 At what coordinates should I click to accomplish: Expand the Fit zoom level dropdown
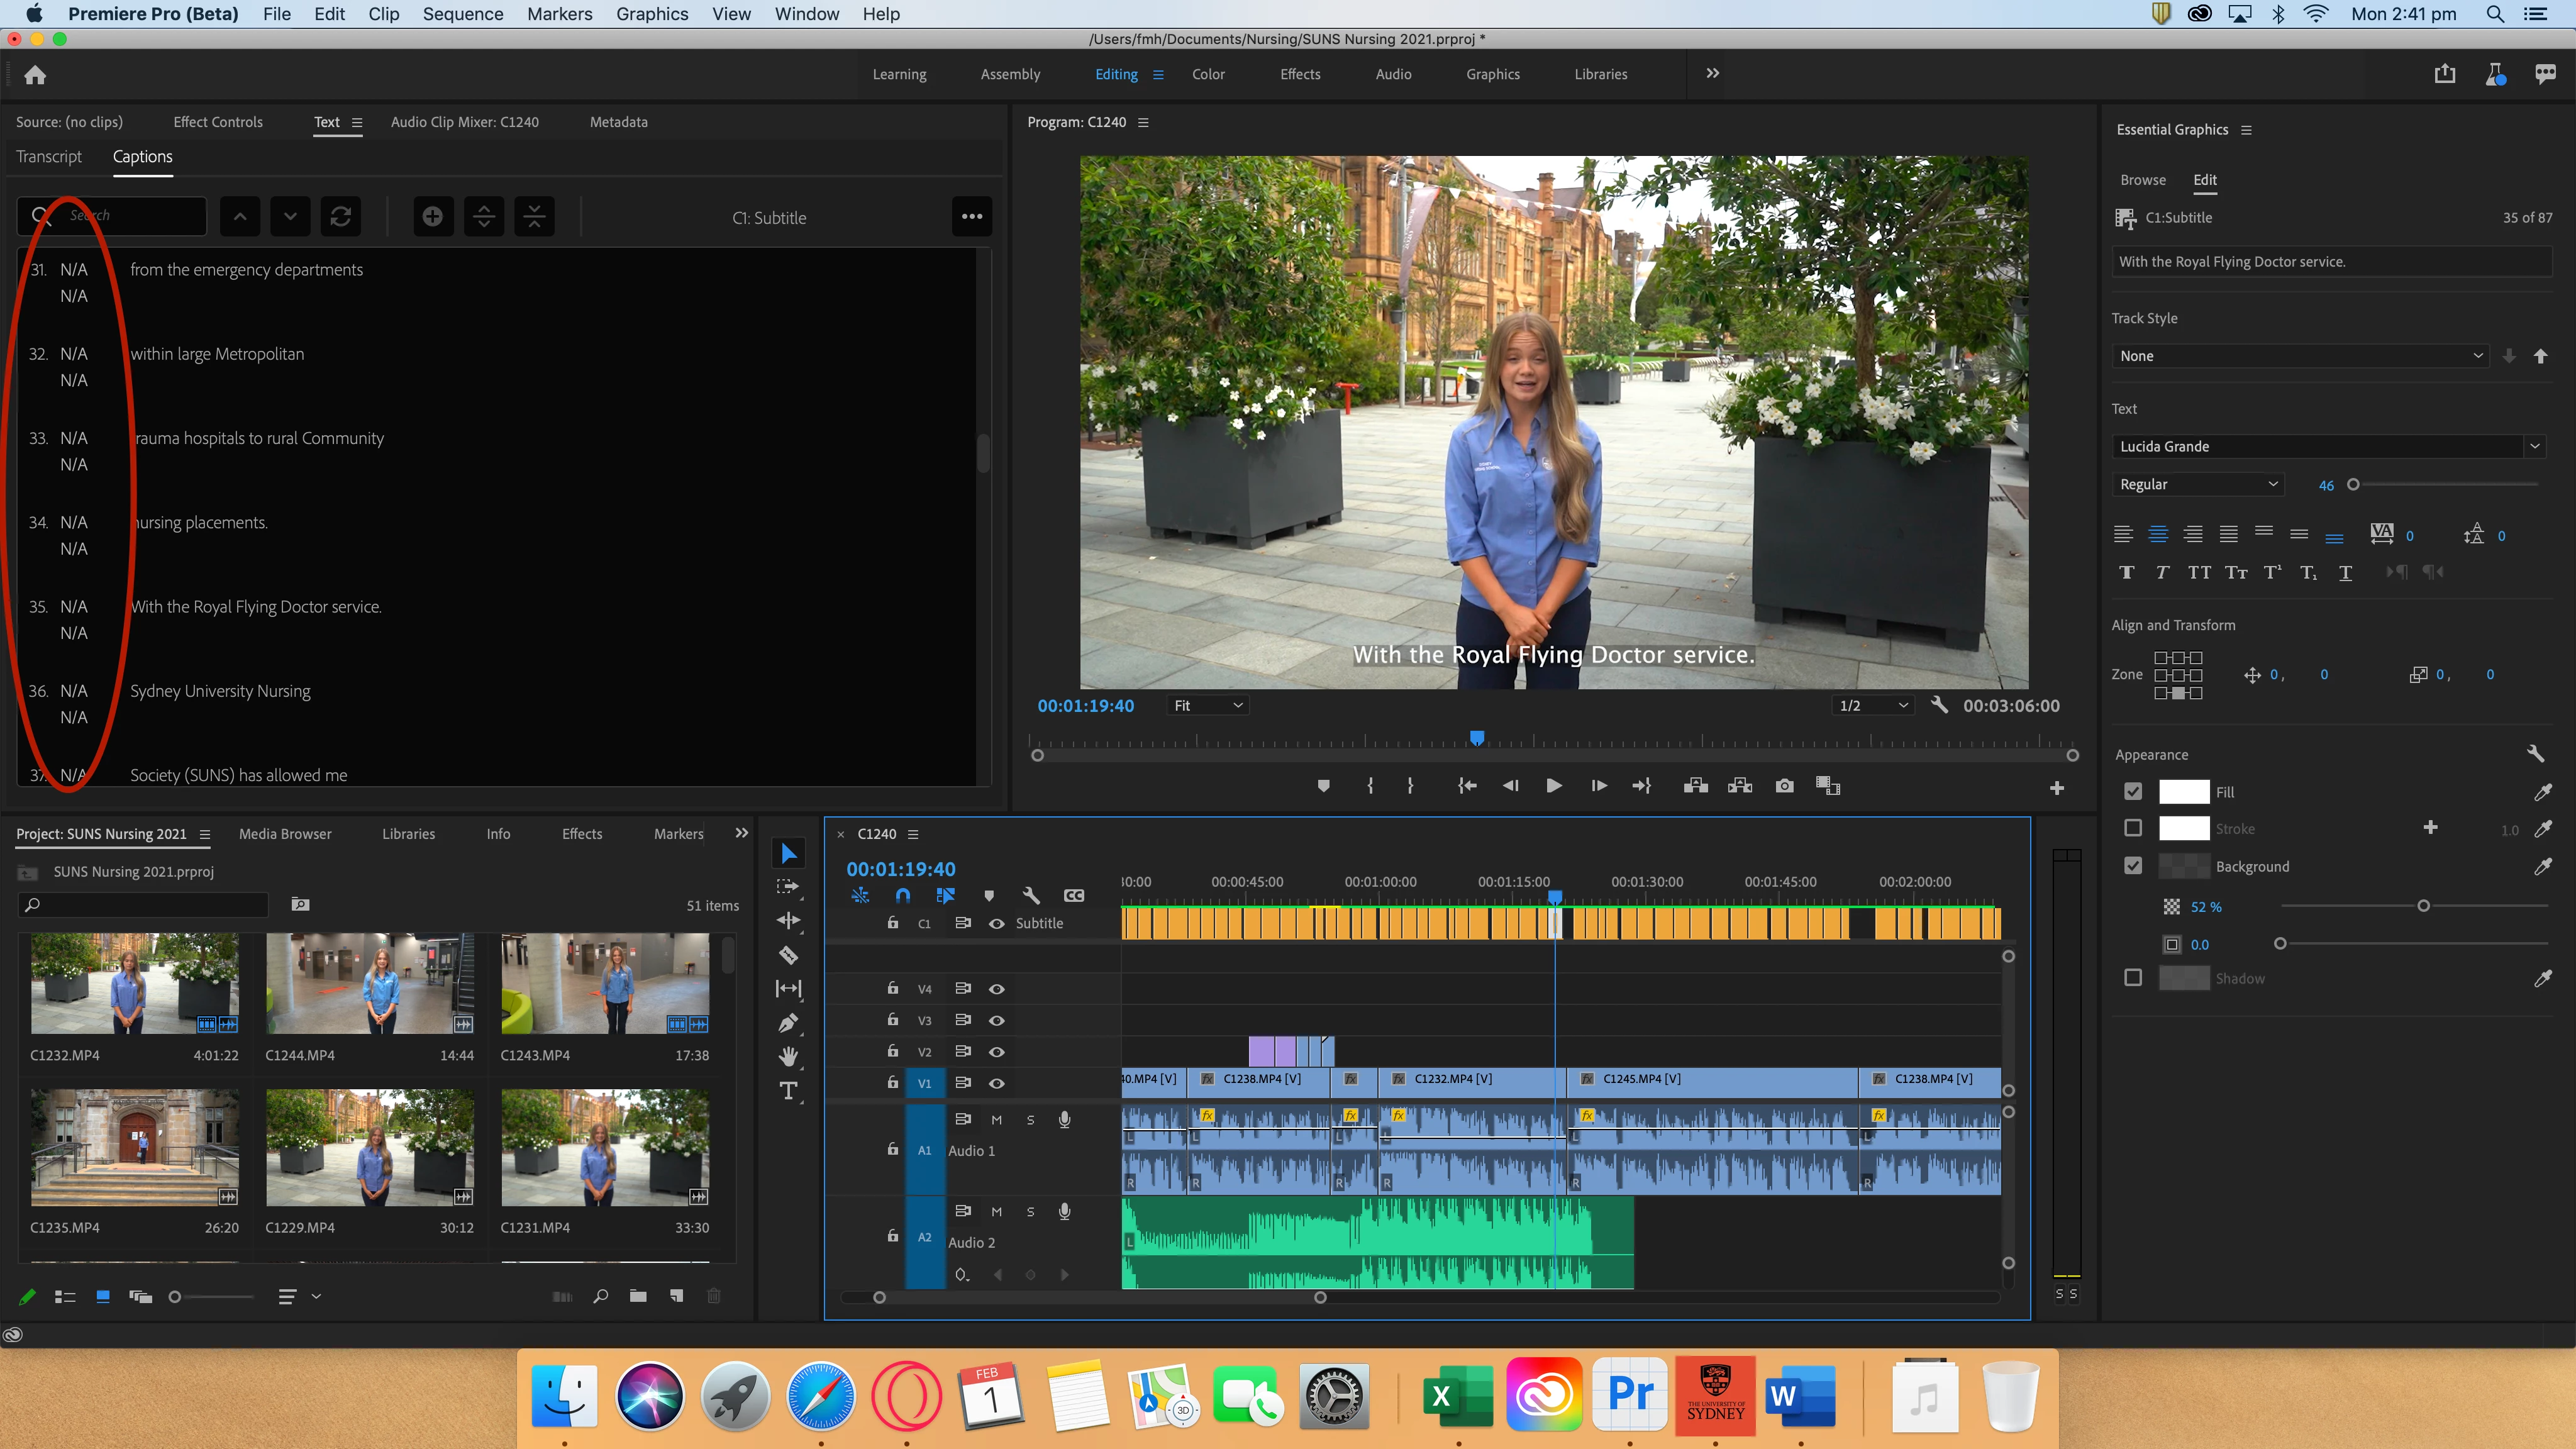point(1207,706)
